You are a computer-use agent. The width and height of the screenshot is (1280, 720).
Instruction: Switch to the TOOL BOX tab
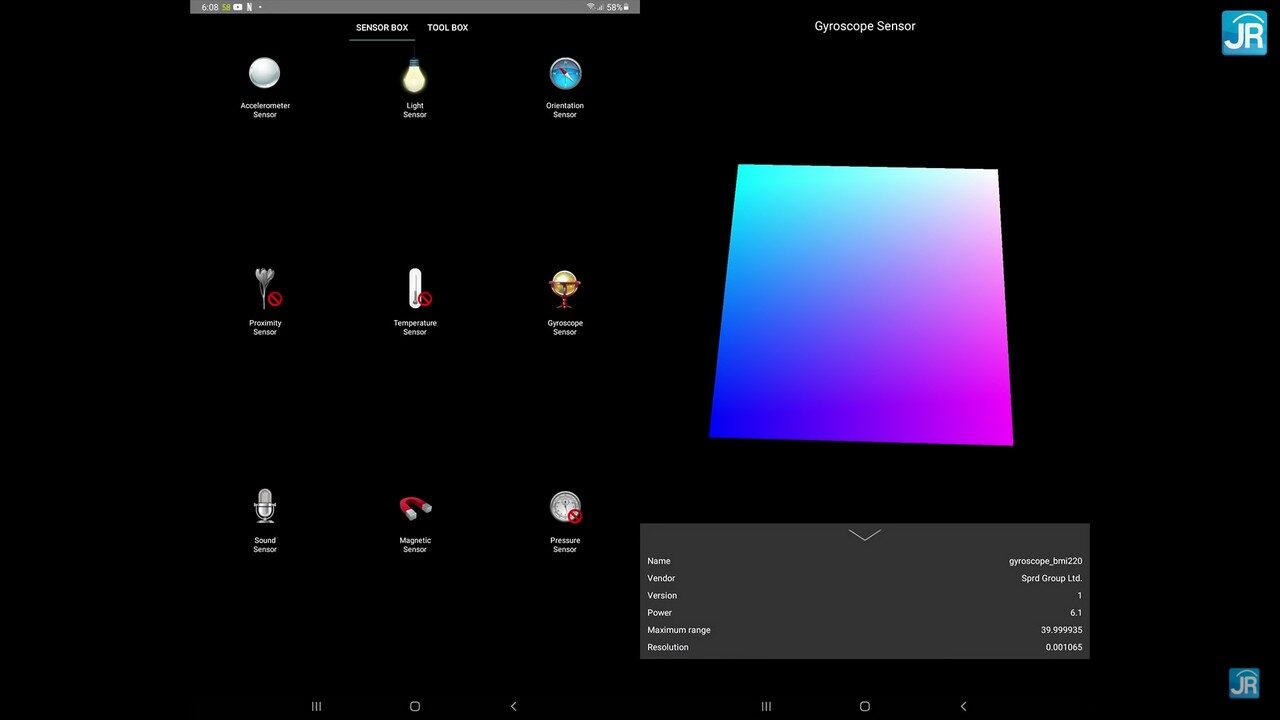(447, 27)
